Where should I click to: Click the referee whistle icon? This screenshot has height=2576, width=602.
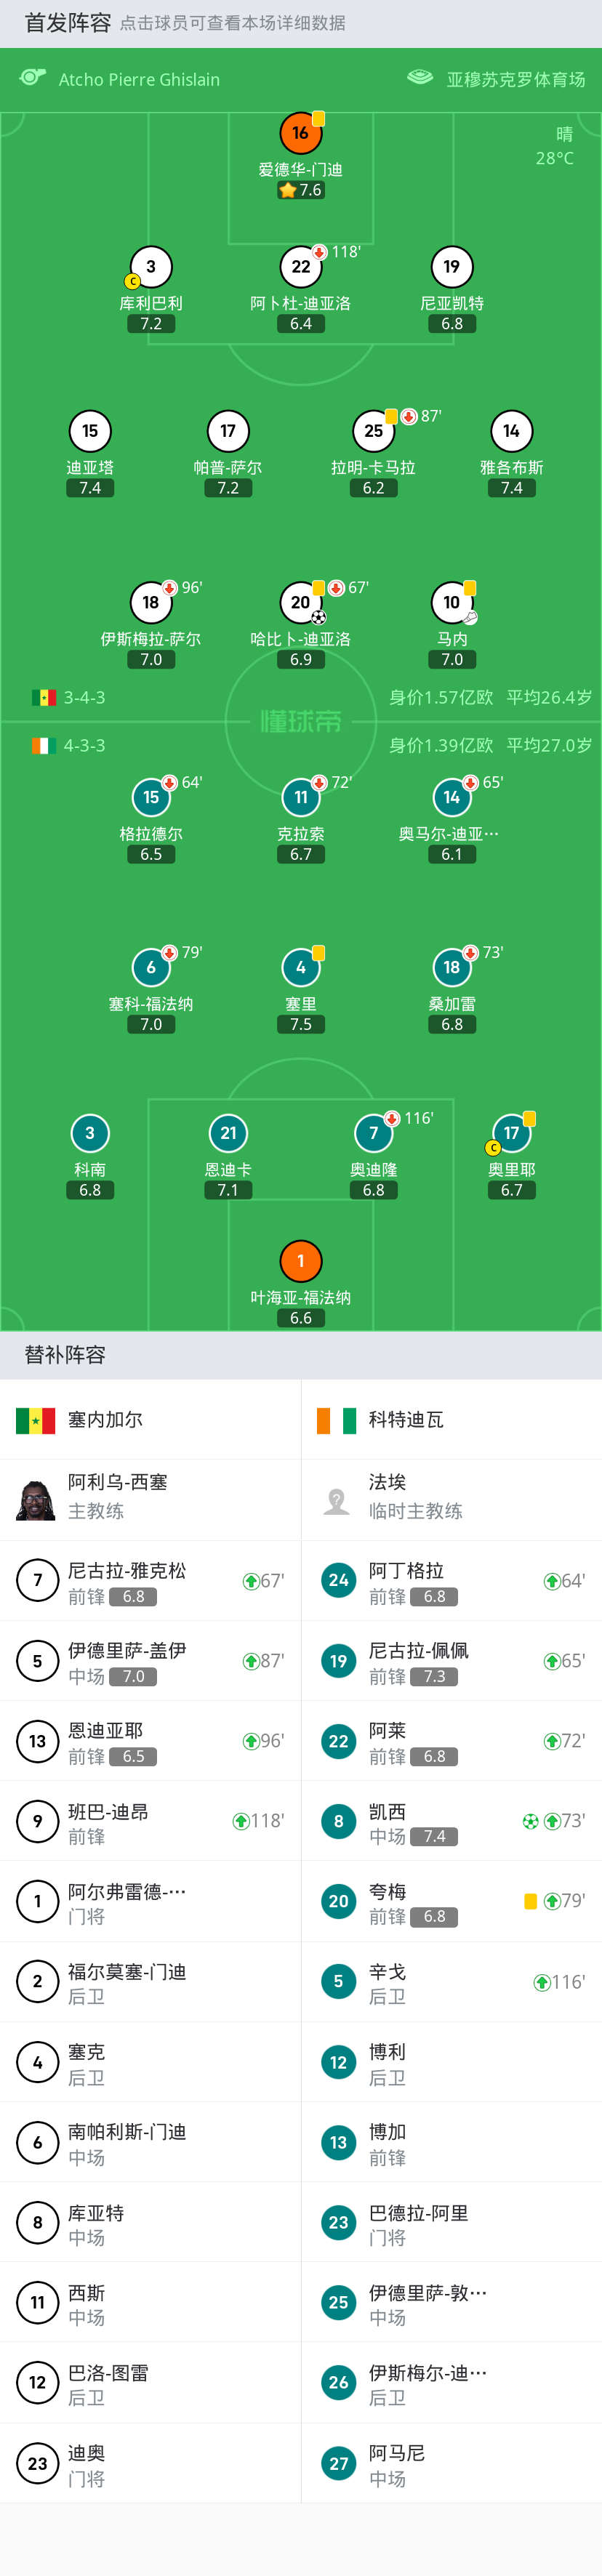33,78
